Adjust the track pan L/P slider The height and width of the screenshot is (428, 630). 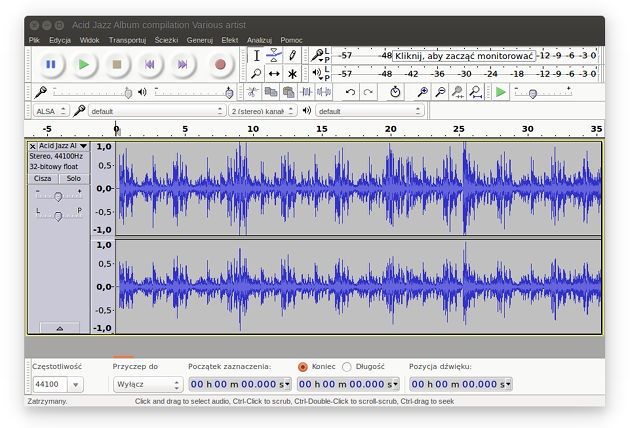(59, 215)
